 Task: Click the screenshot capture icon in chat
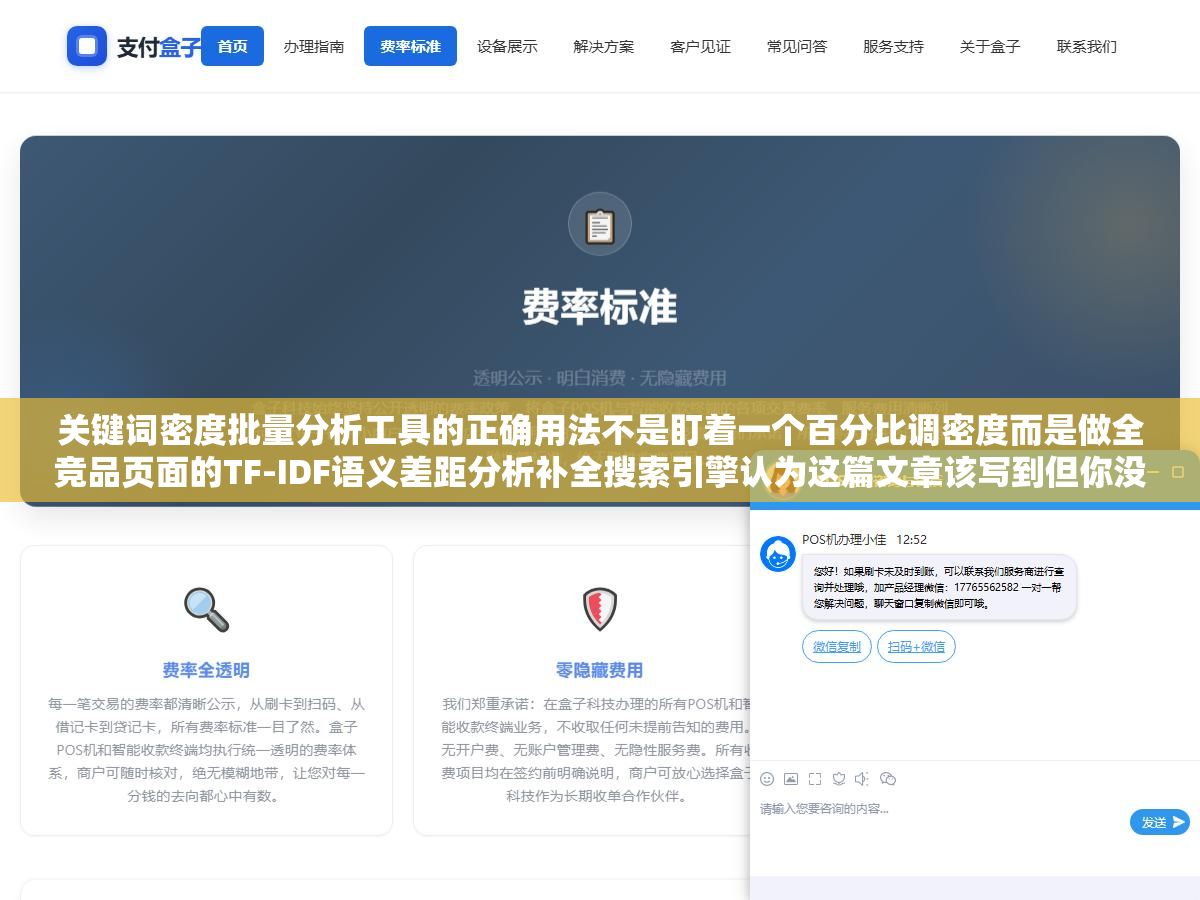[815, 779]
